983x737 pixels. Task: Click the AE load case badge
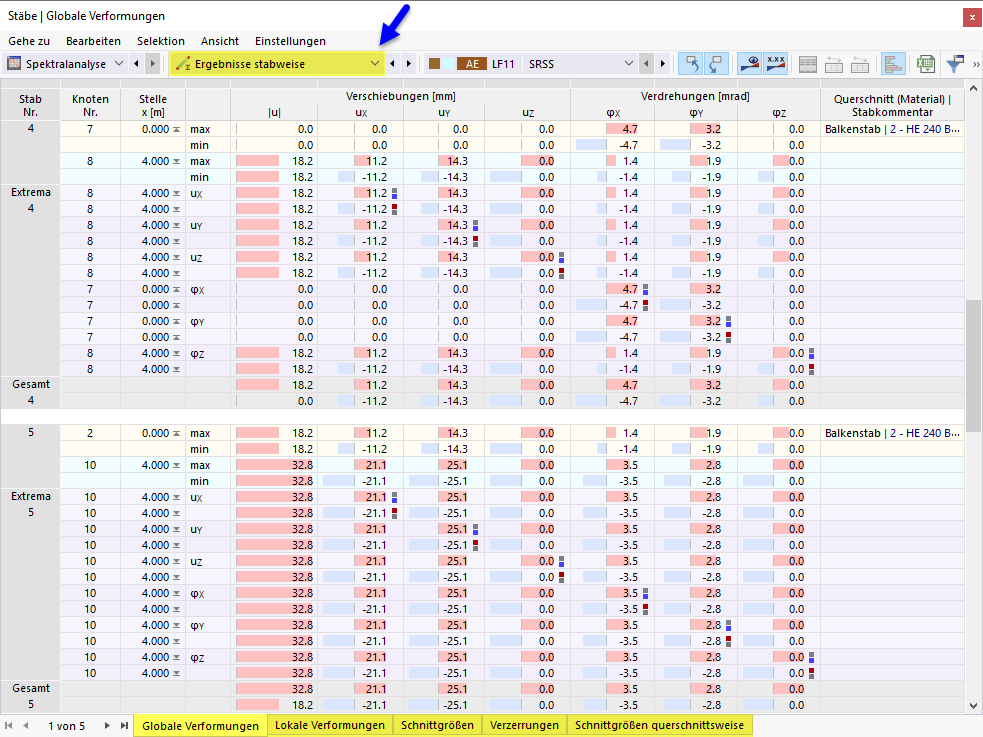tap(472, 64)
